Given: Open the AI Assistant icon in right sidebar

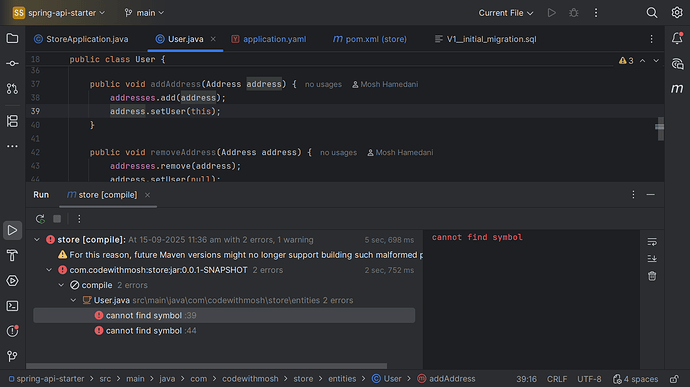Looking at the screenshot, I should click(x=677, y=64).
